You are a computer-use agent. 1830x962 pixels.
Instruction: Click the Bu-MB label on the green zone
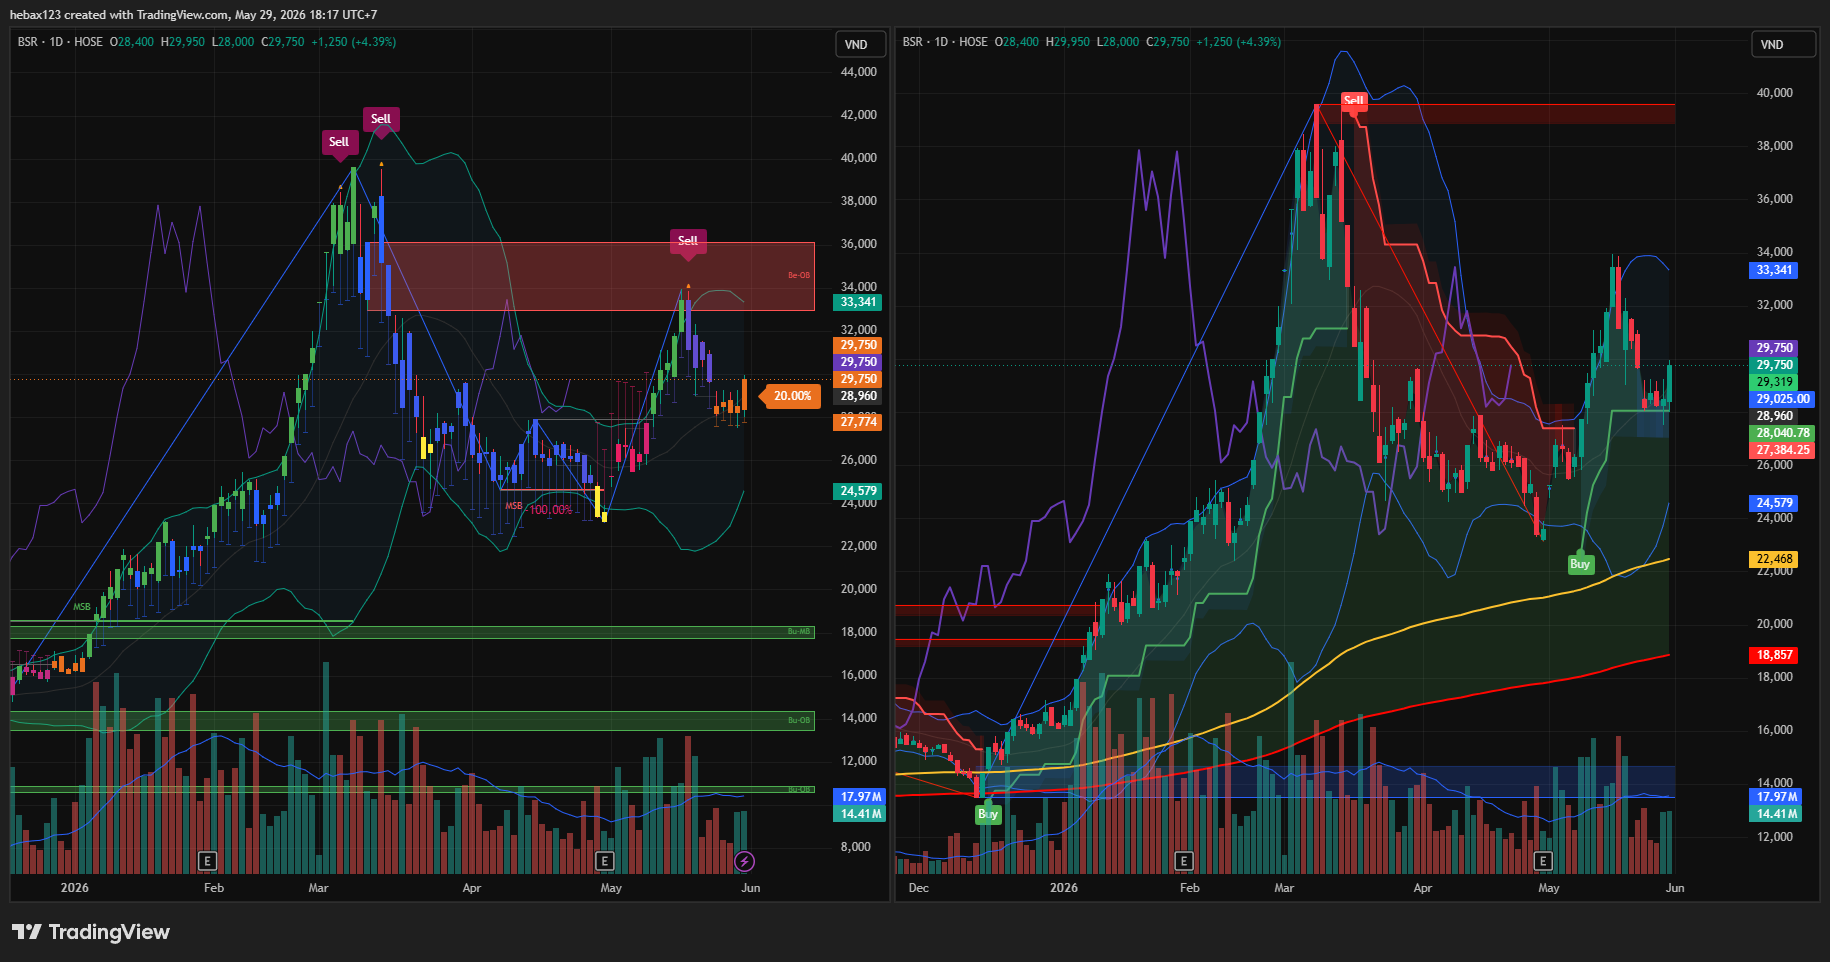click(x=798, y=632)
